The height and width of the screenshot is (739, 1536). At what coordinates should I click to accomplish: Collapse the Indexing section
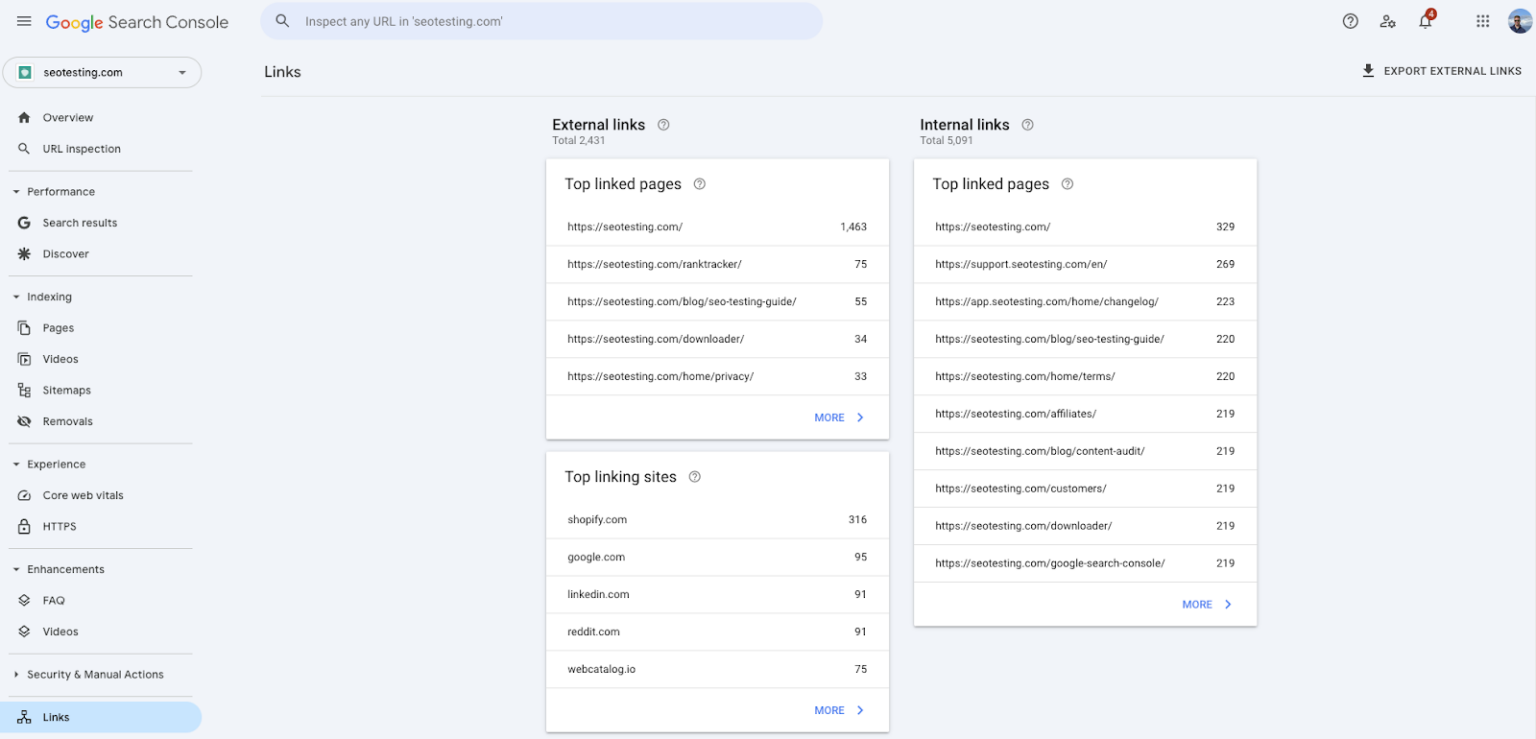(x=15, y=296)
